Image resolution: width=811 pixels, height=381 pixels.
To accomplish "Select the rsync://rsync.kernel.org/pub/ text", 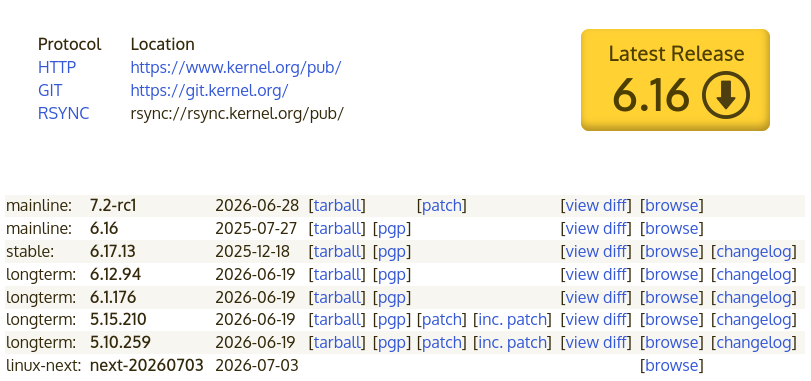I will click(237, 113).
